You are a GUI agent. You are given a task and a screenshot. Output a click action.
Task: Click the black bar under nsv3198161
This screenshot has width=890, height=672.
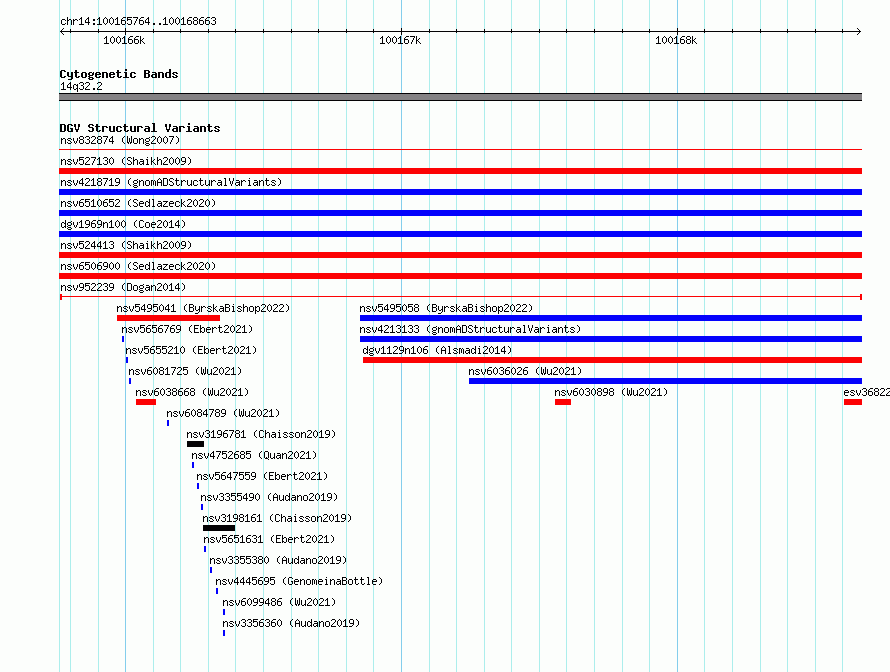tap(219, 528)
